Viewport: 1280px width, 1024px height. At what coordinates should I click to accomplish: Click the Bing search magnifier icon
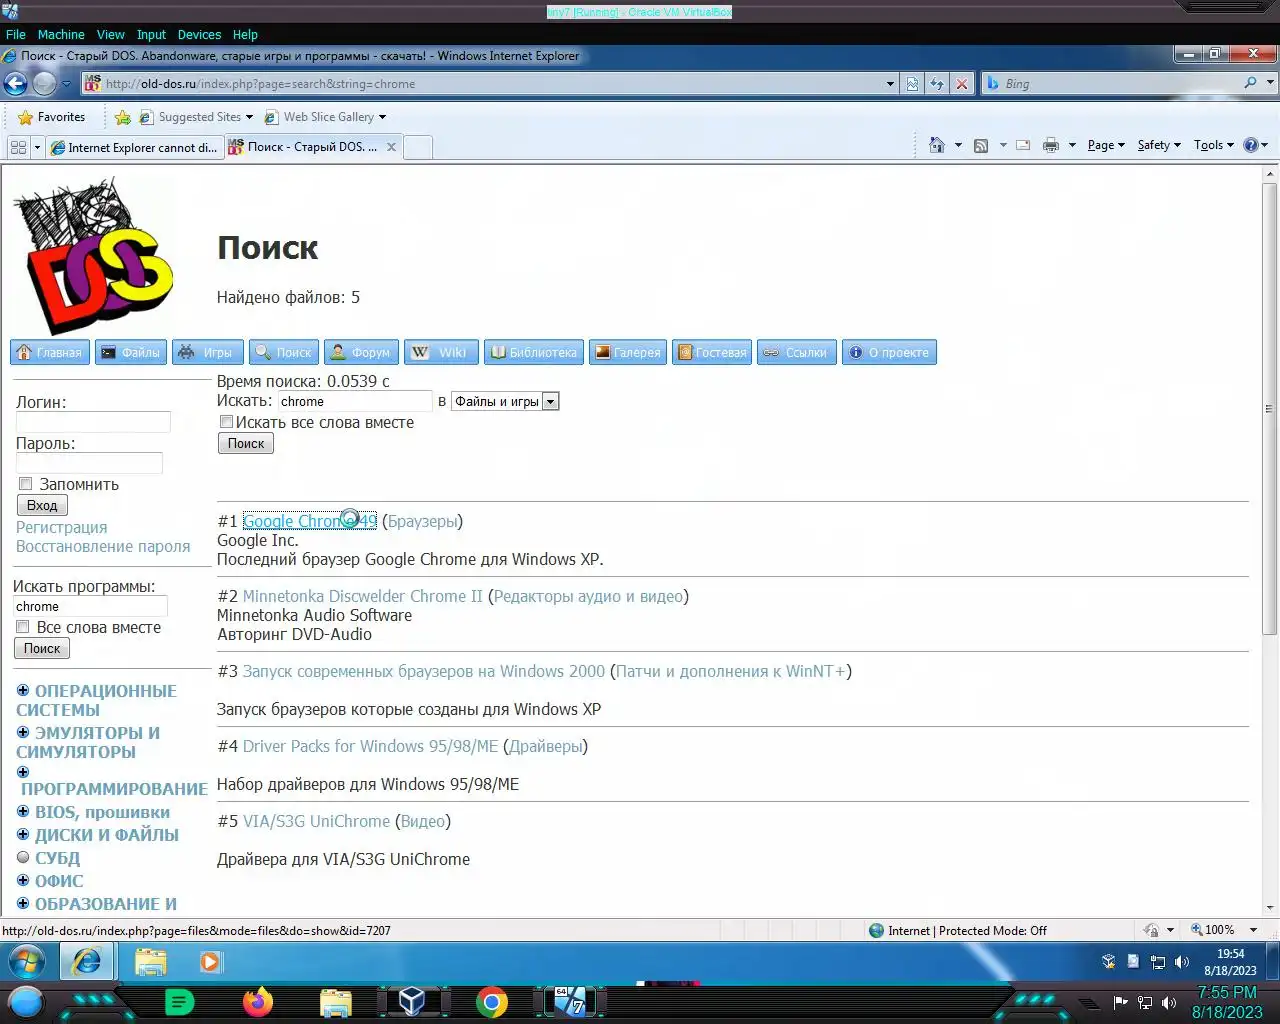(x=1250, y=83)
